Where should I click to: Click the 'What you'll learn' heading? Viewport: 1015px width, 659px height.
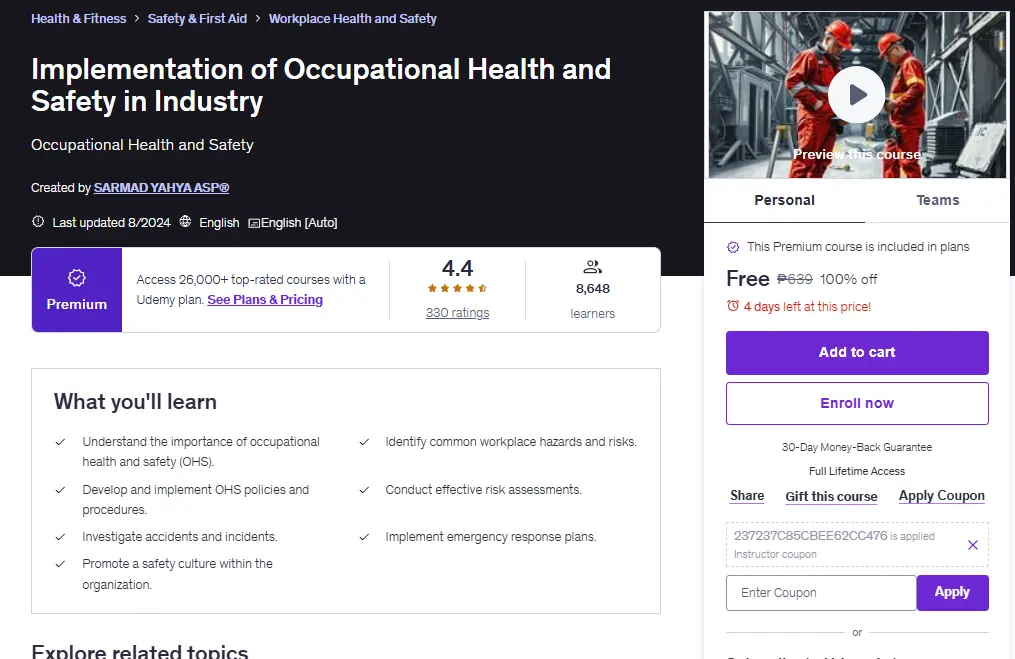[135, 402]
